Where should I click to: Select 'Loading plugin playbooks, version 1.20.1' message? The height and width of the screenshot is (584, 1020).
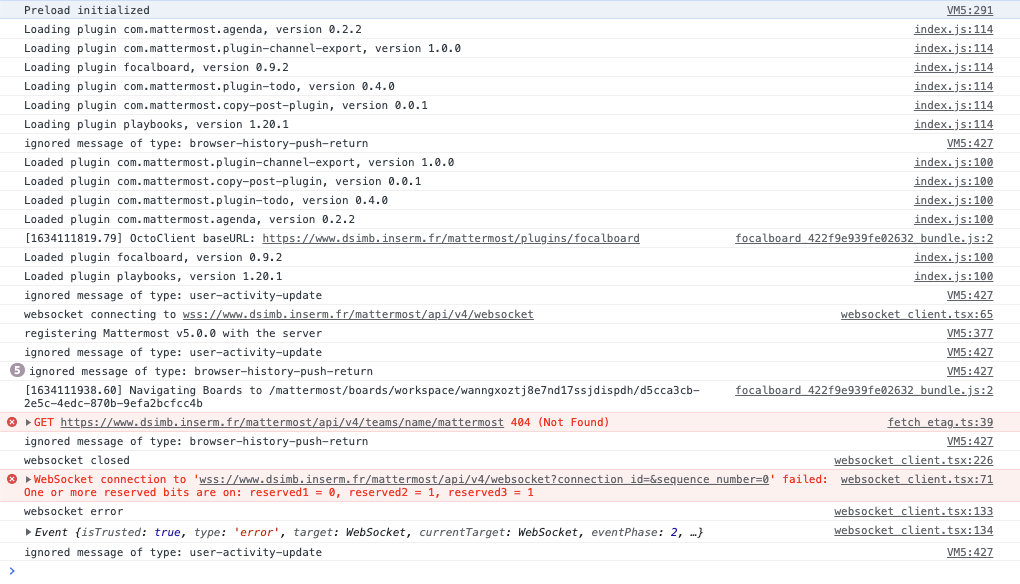point(156,124)
